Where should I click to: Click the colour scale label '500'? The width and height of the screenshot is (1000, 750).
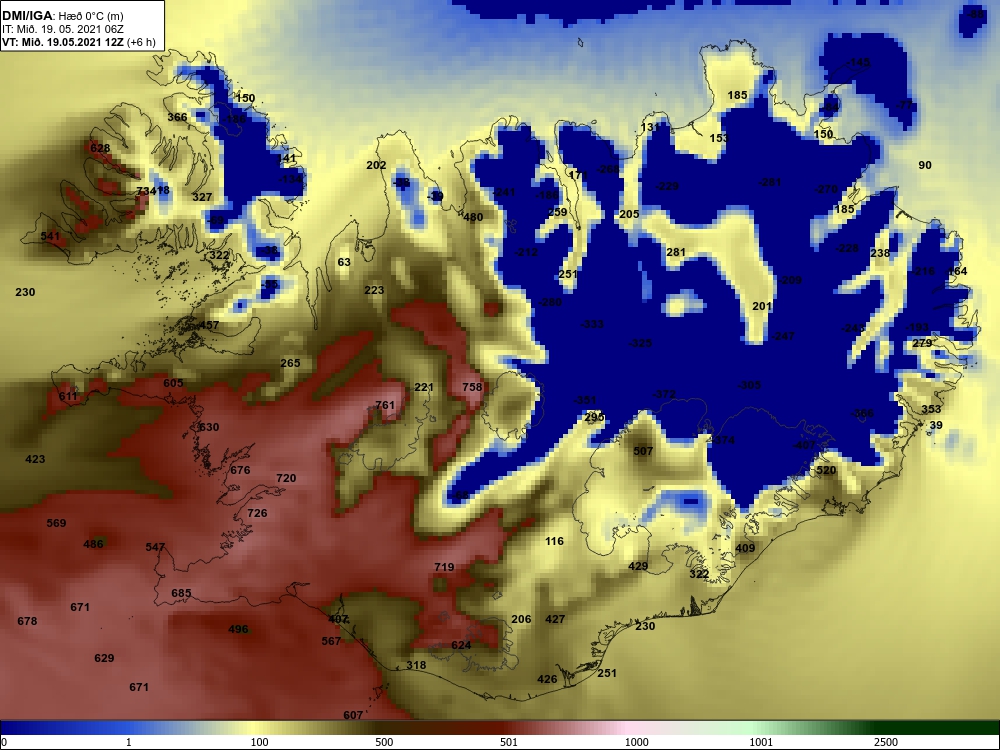[x=384, y=742]
